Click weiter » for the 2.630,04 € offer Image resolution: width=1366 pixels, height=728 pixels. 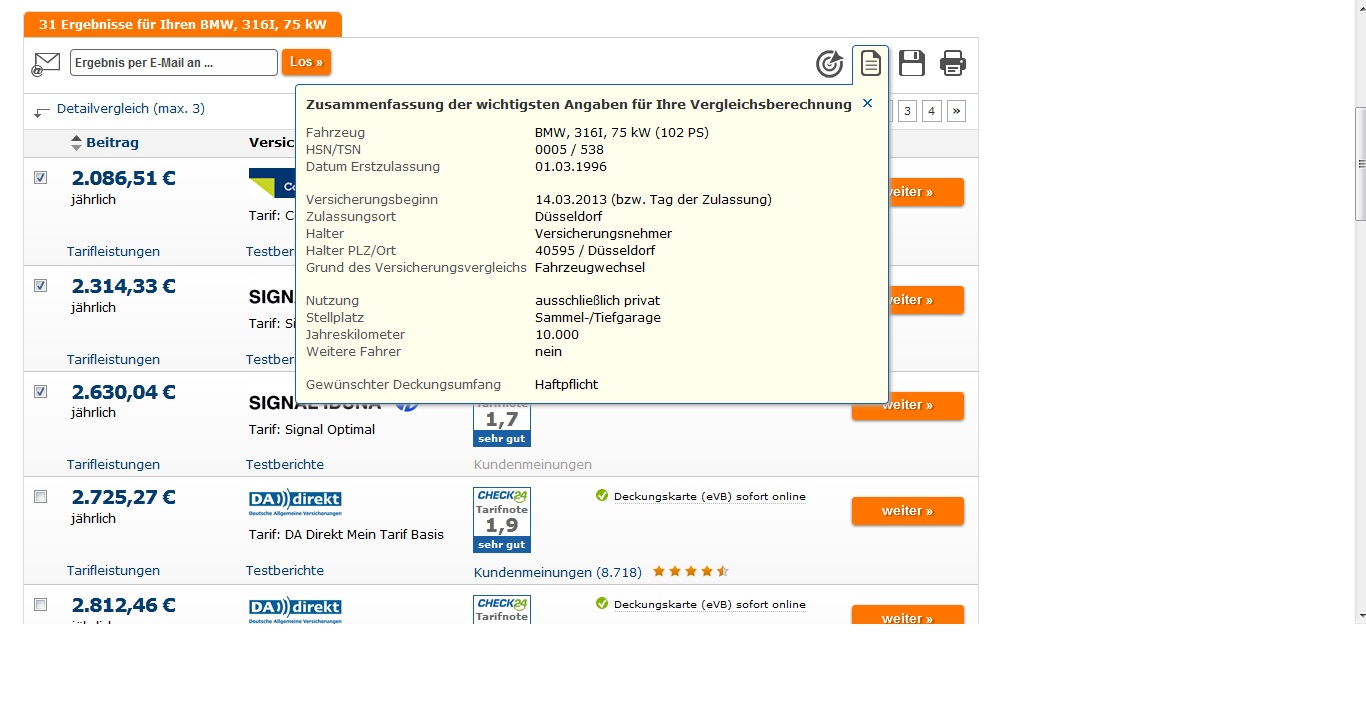click(x=908, y=406)
